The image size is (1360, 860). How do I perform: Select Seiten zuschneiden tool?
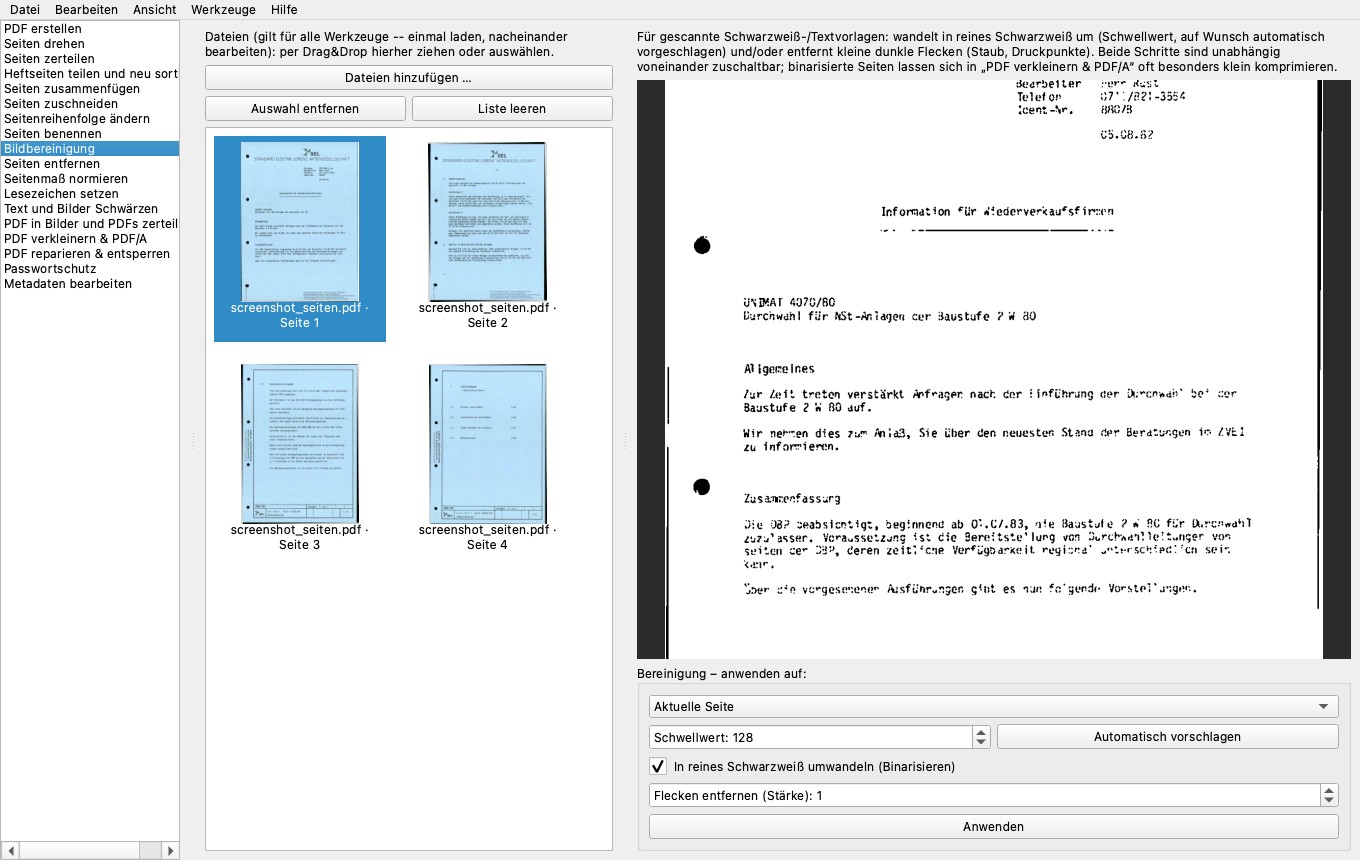pyautogui.click(x=90, y=104)
